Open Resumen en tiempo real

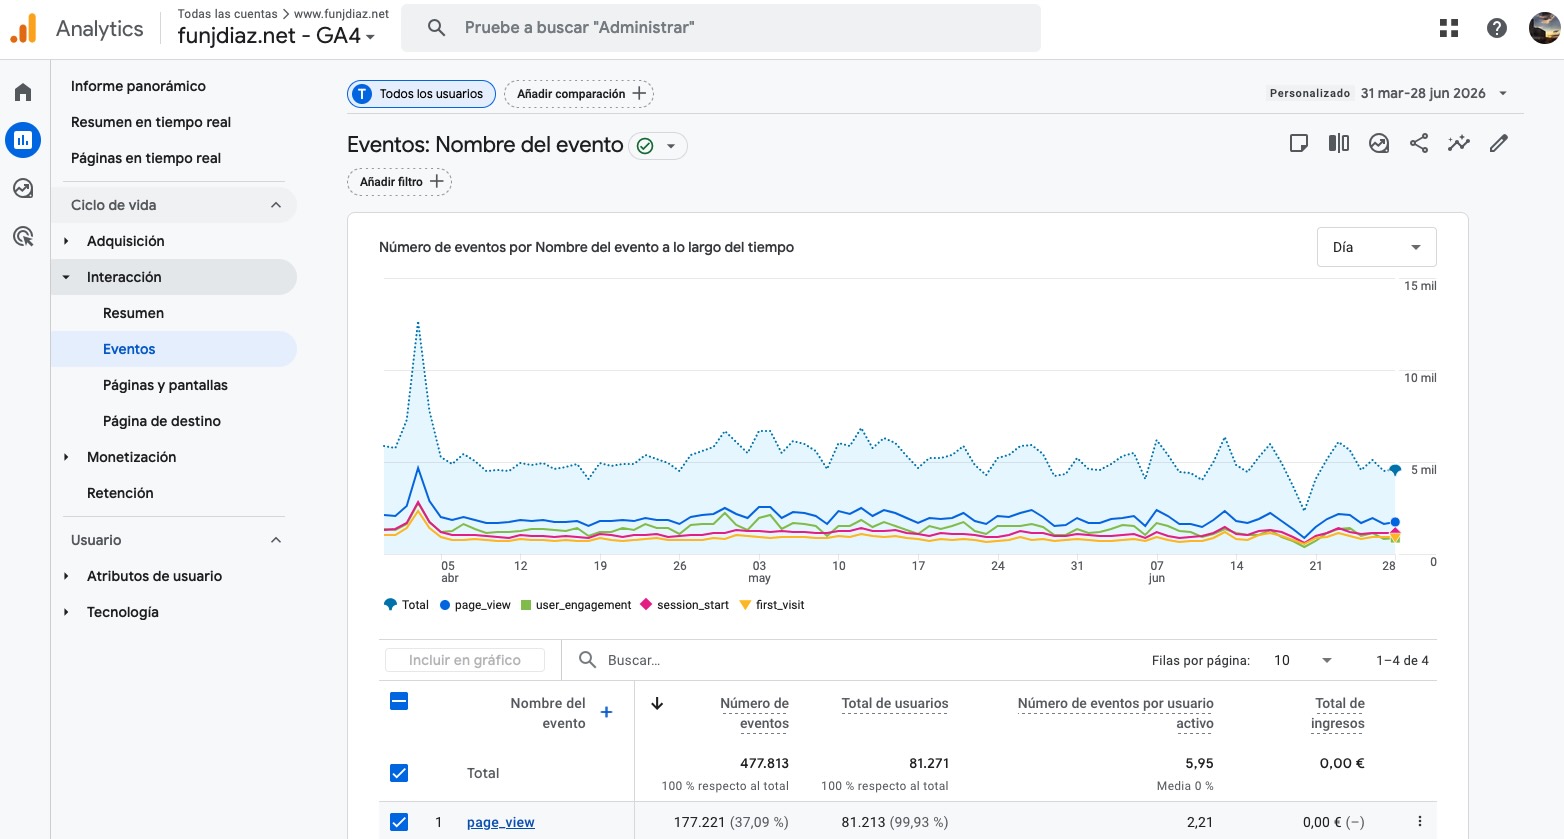pos(151,122)
